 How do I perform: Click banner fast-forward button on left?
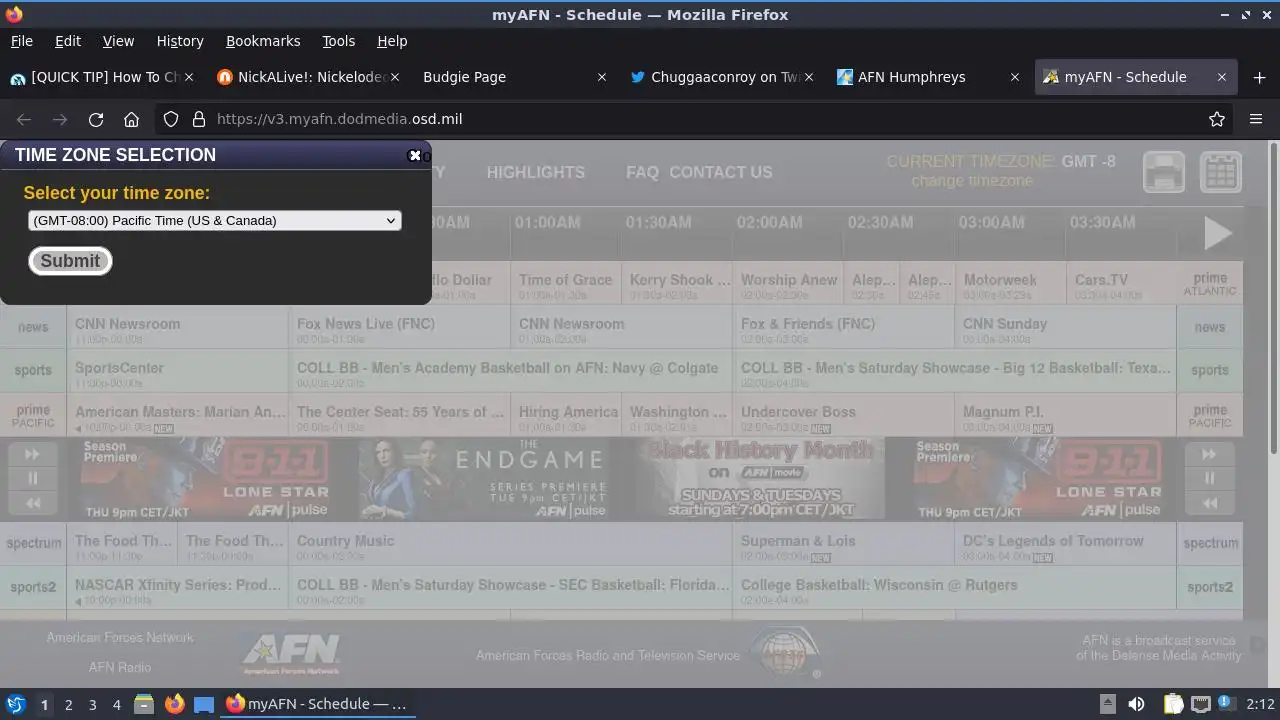[x=32, y=454]
